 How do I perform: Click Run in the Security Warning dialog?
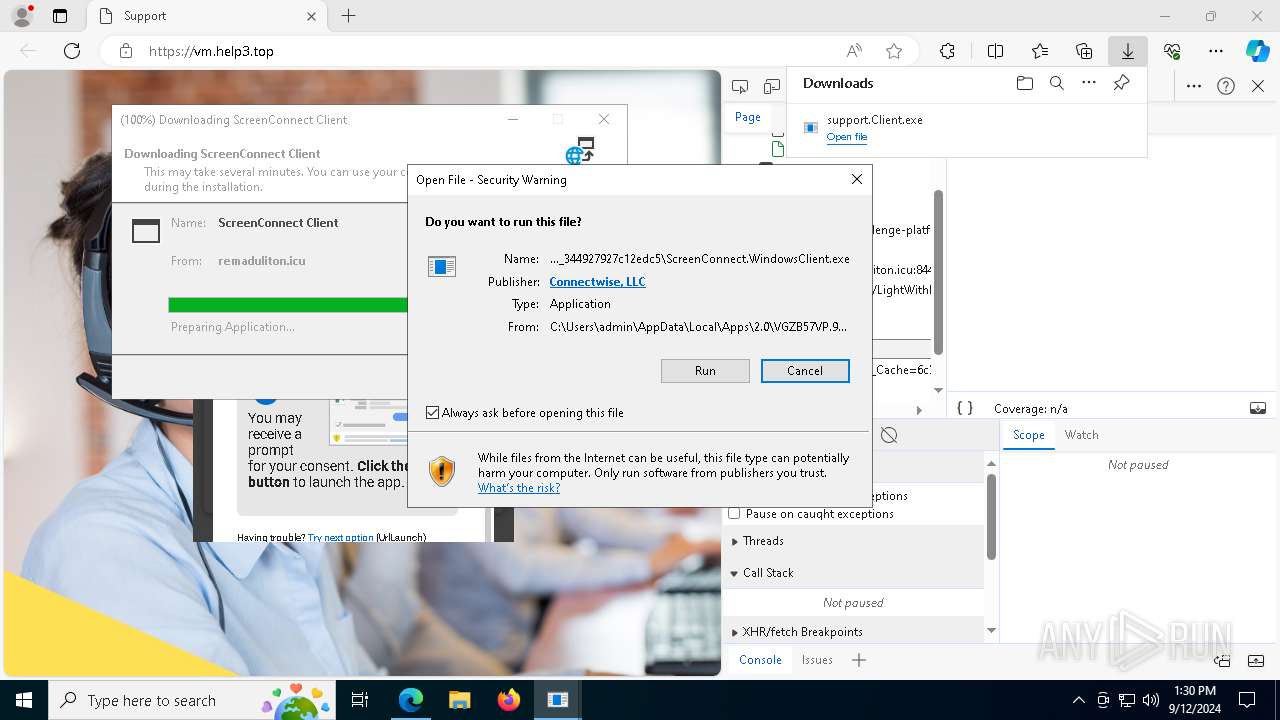tap(705, 371)
